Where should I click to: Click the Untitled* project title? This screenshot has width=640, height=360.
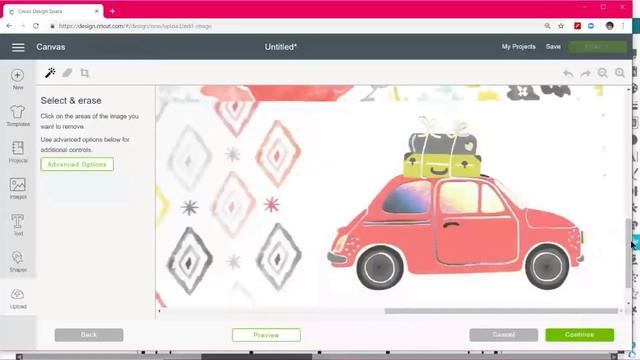tap(281, 47)
